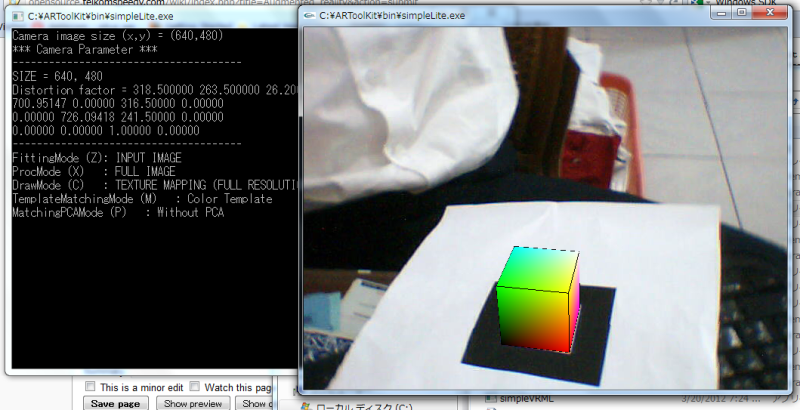Click the partially hidden Show changes button
This screenshot has height=410, width=800.
pyautogui.click(x=258, y=403)
